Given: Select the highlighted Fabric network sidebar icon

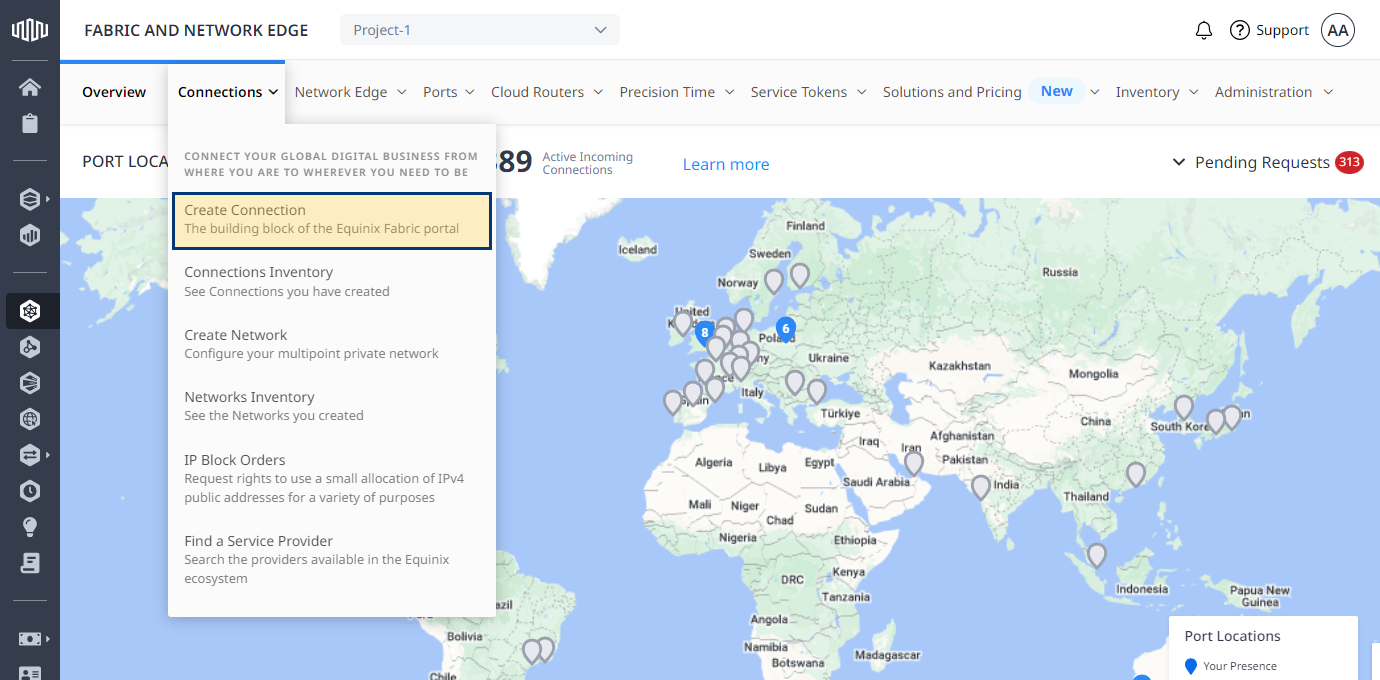Looking at the screenshot, I should pos(30,311).
